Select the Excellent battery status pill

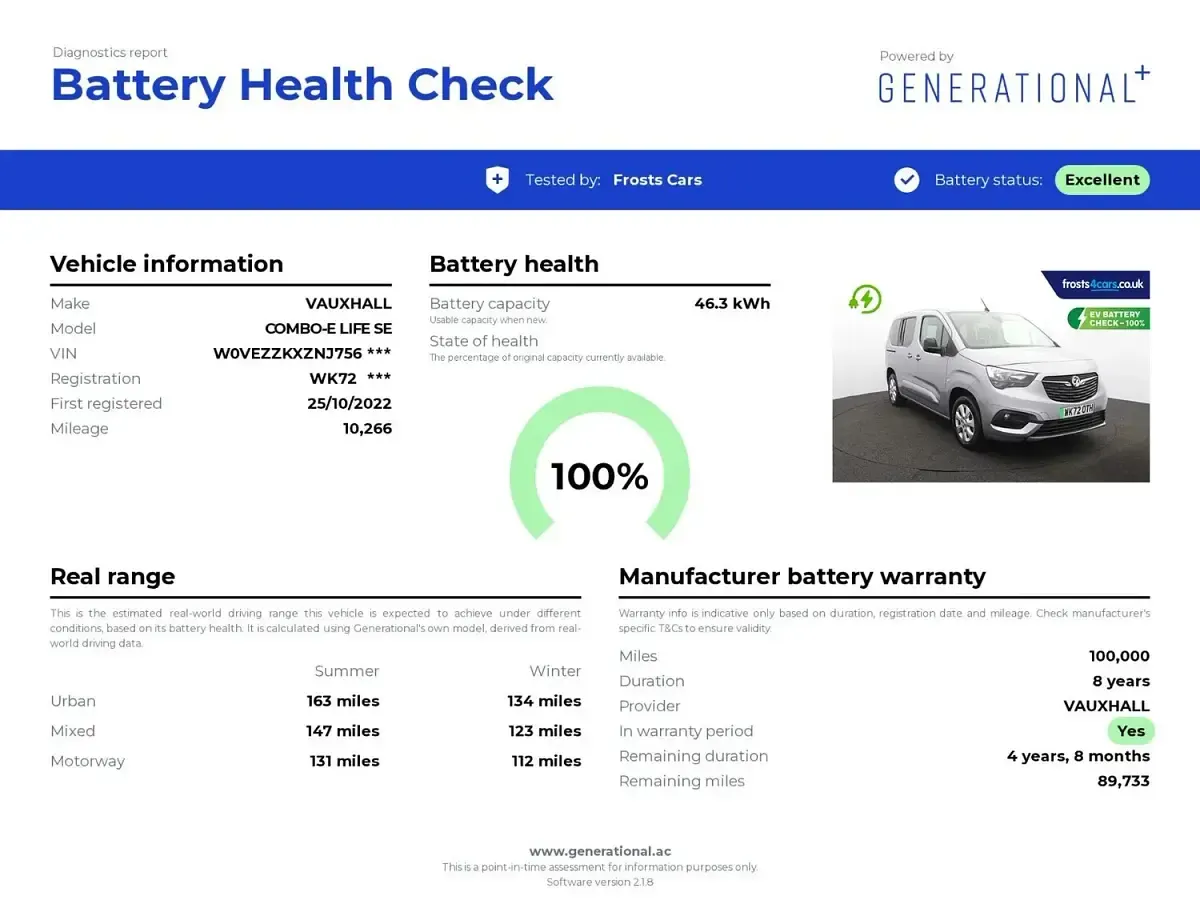[1102, 180]
